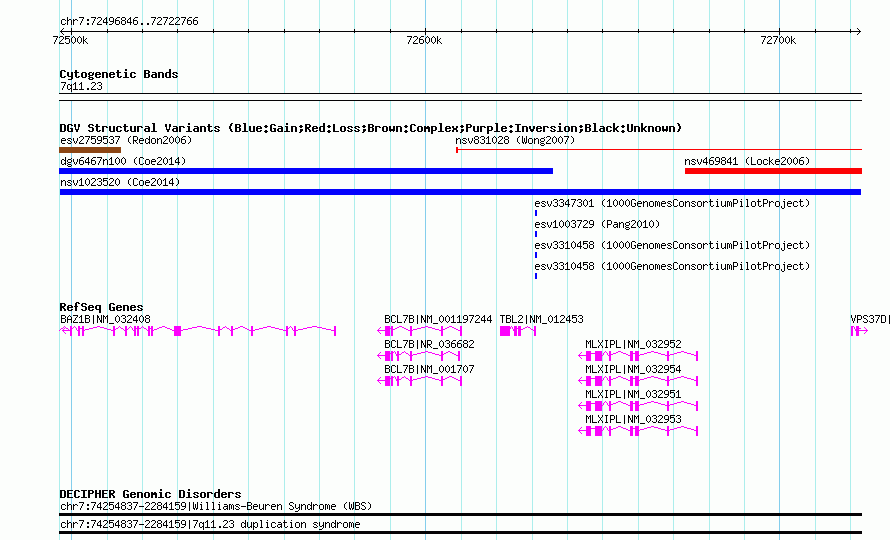This screenshot has height=540, width=890.
Task: Select the MLXIPL|NM_032951 transcript glyph
Action: point(638,406)
